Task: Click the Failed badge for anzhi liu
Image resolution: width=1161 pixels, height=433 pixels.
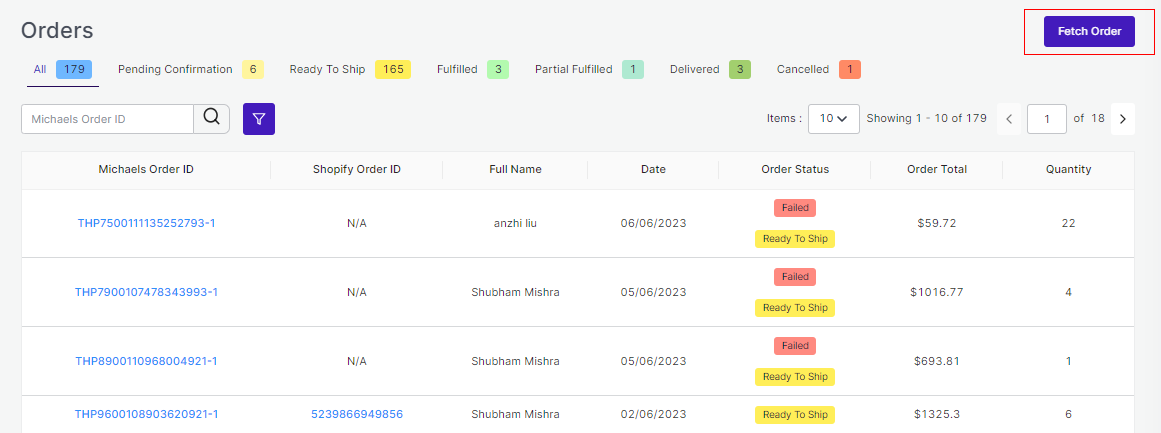Action: tap(794, 208)
